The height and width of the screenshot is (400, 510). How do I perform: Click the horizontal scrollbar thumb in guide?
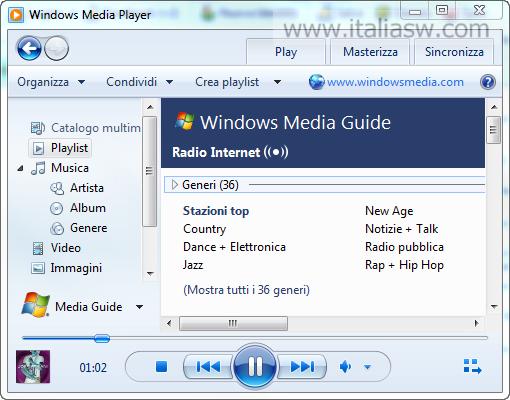(x=233, y=323)
